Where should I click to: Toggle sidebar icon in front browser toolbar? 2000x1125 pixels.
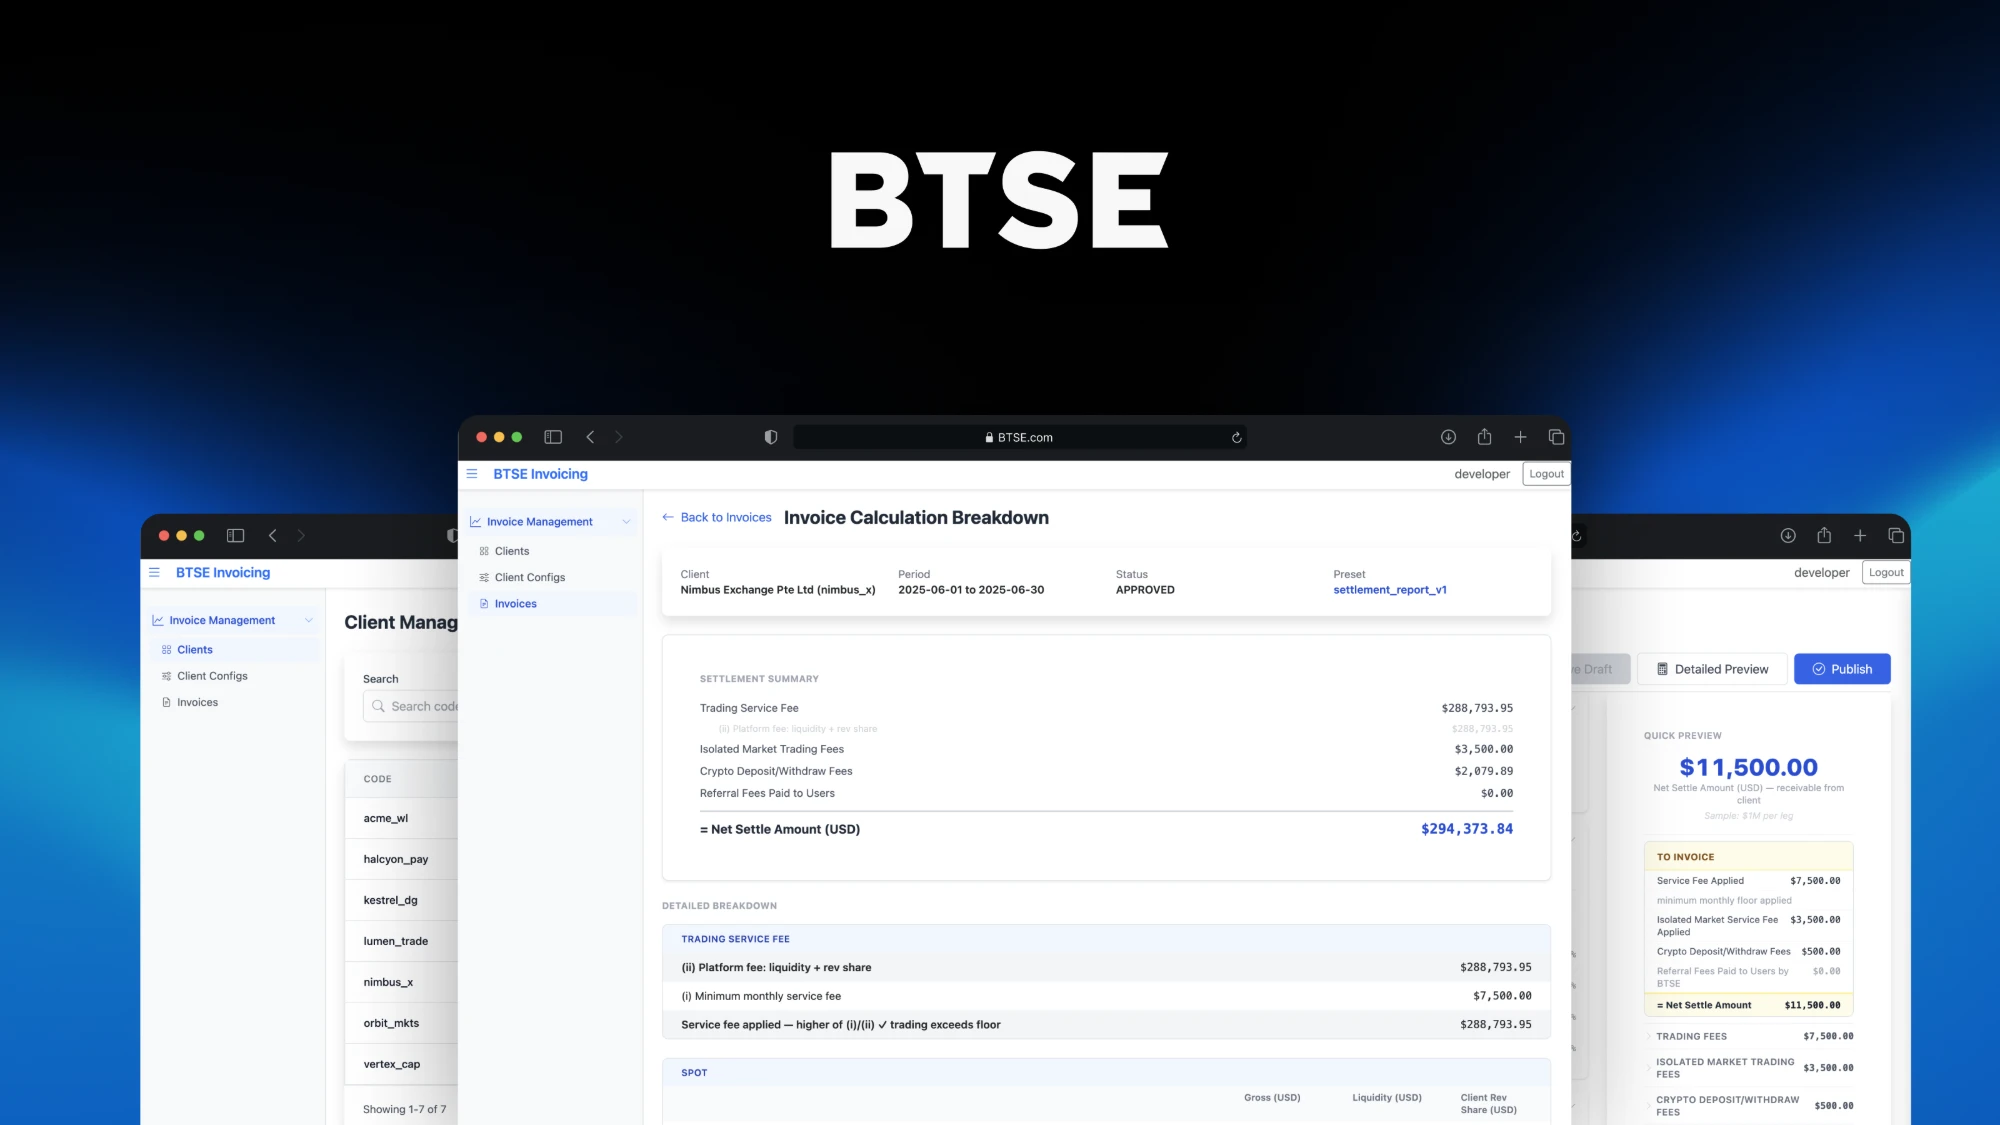553,437
